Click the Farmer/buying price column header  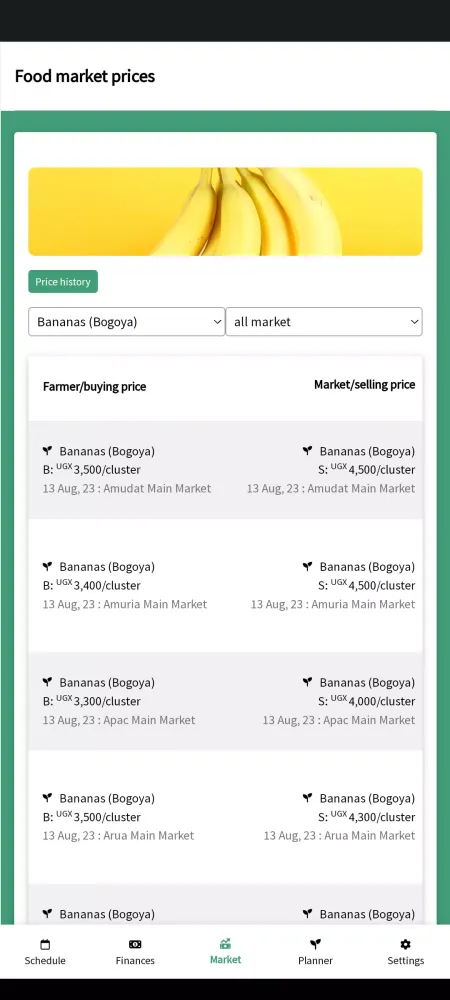94,386
